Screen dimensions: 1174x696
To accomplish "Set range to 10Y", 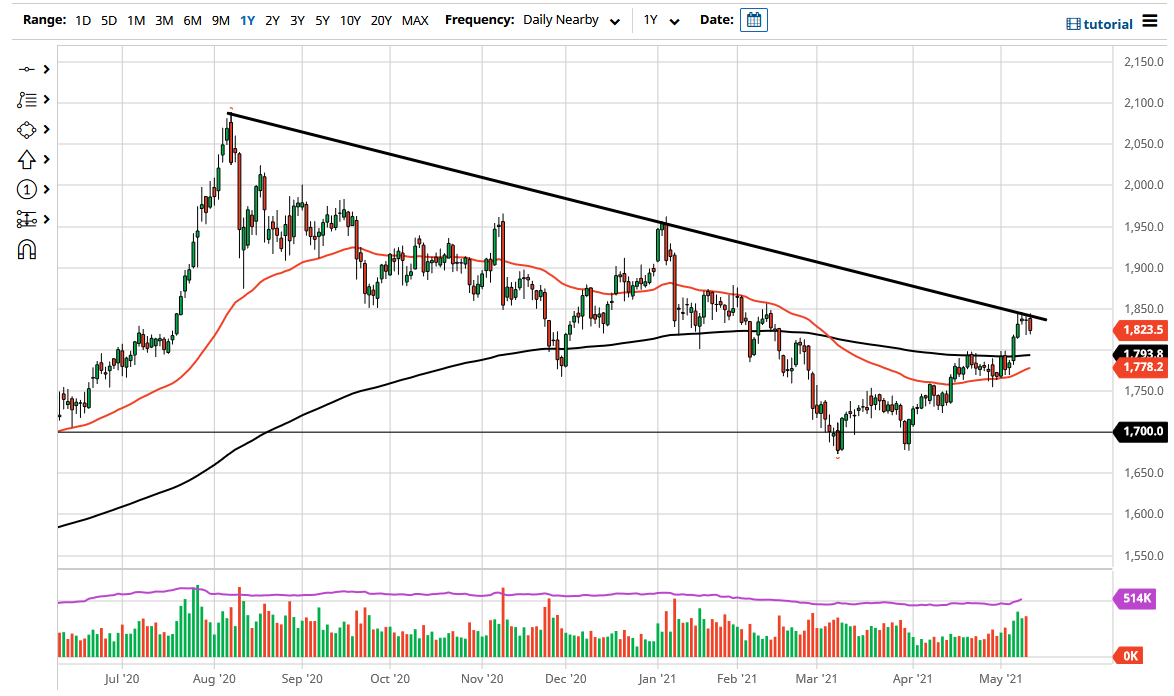I will pos(350,20).
